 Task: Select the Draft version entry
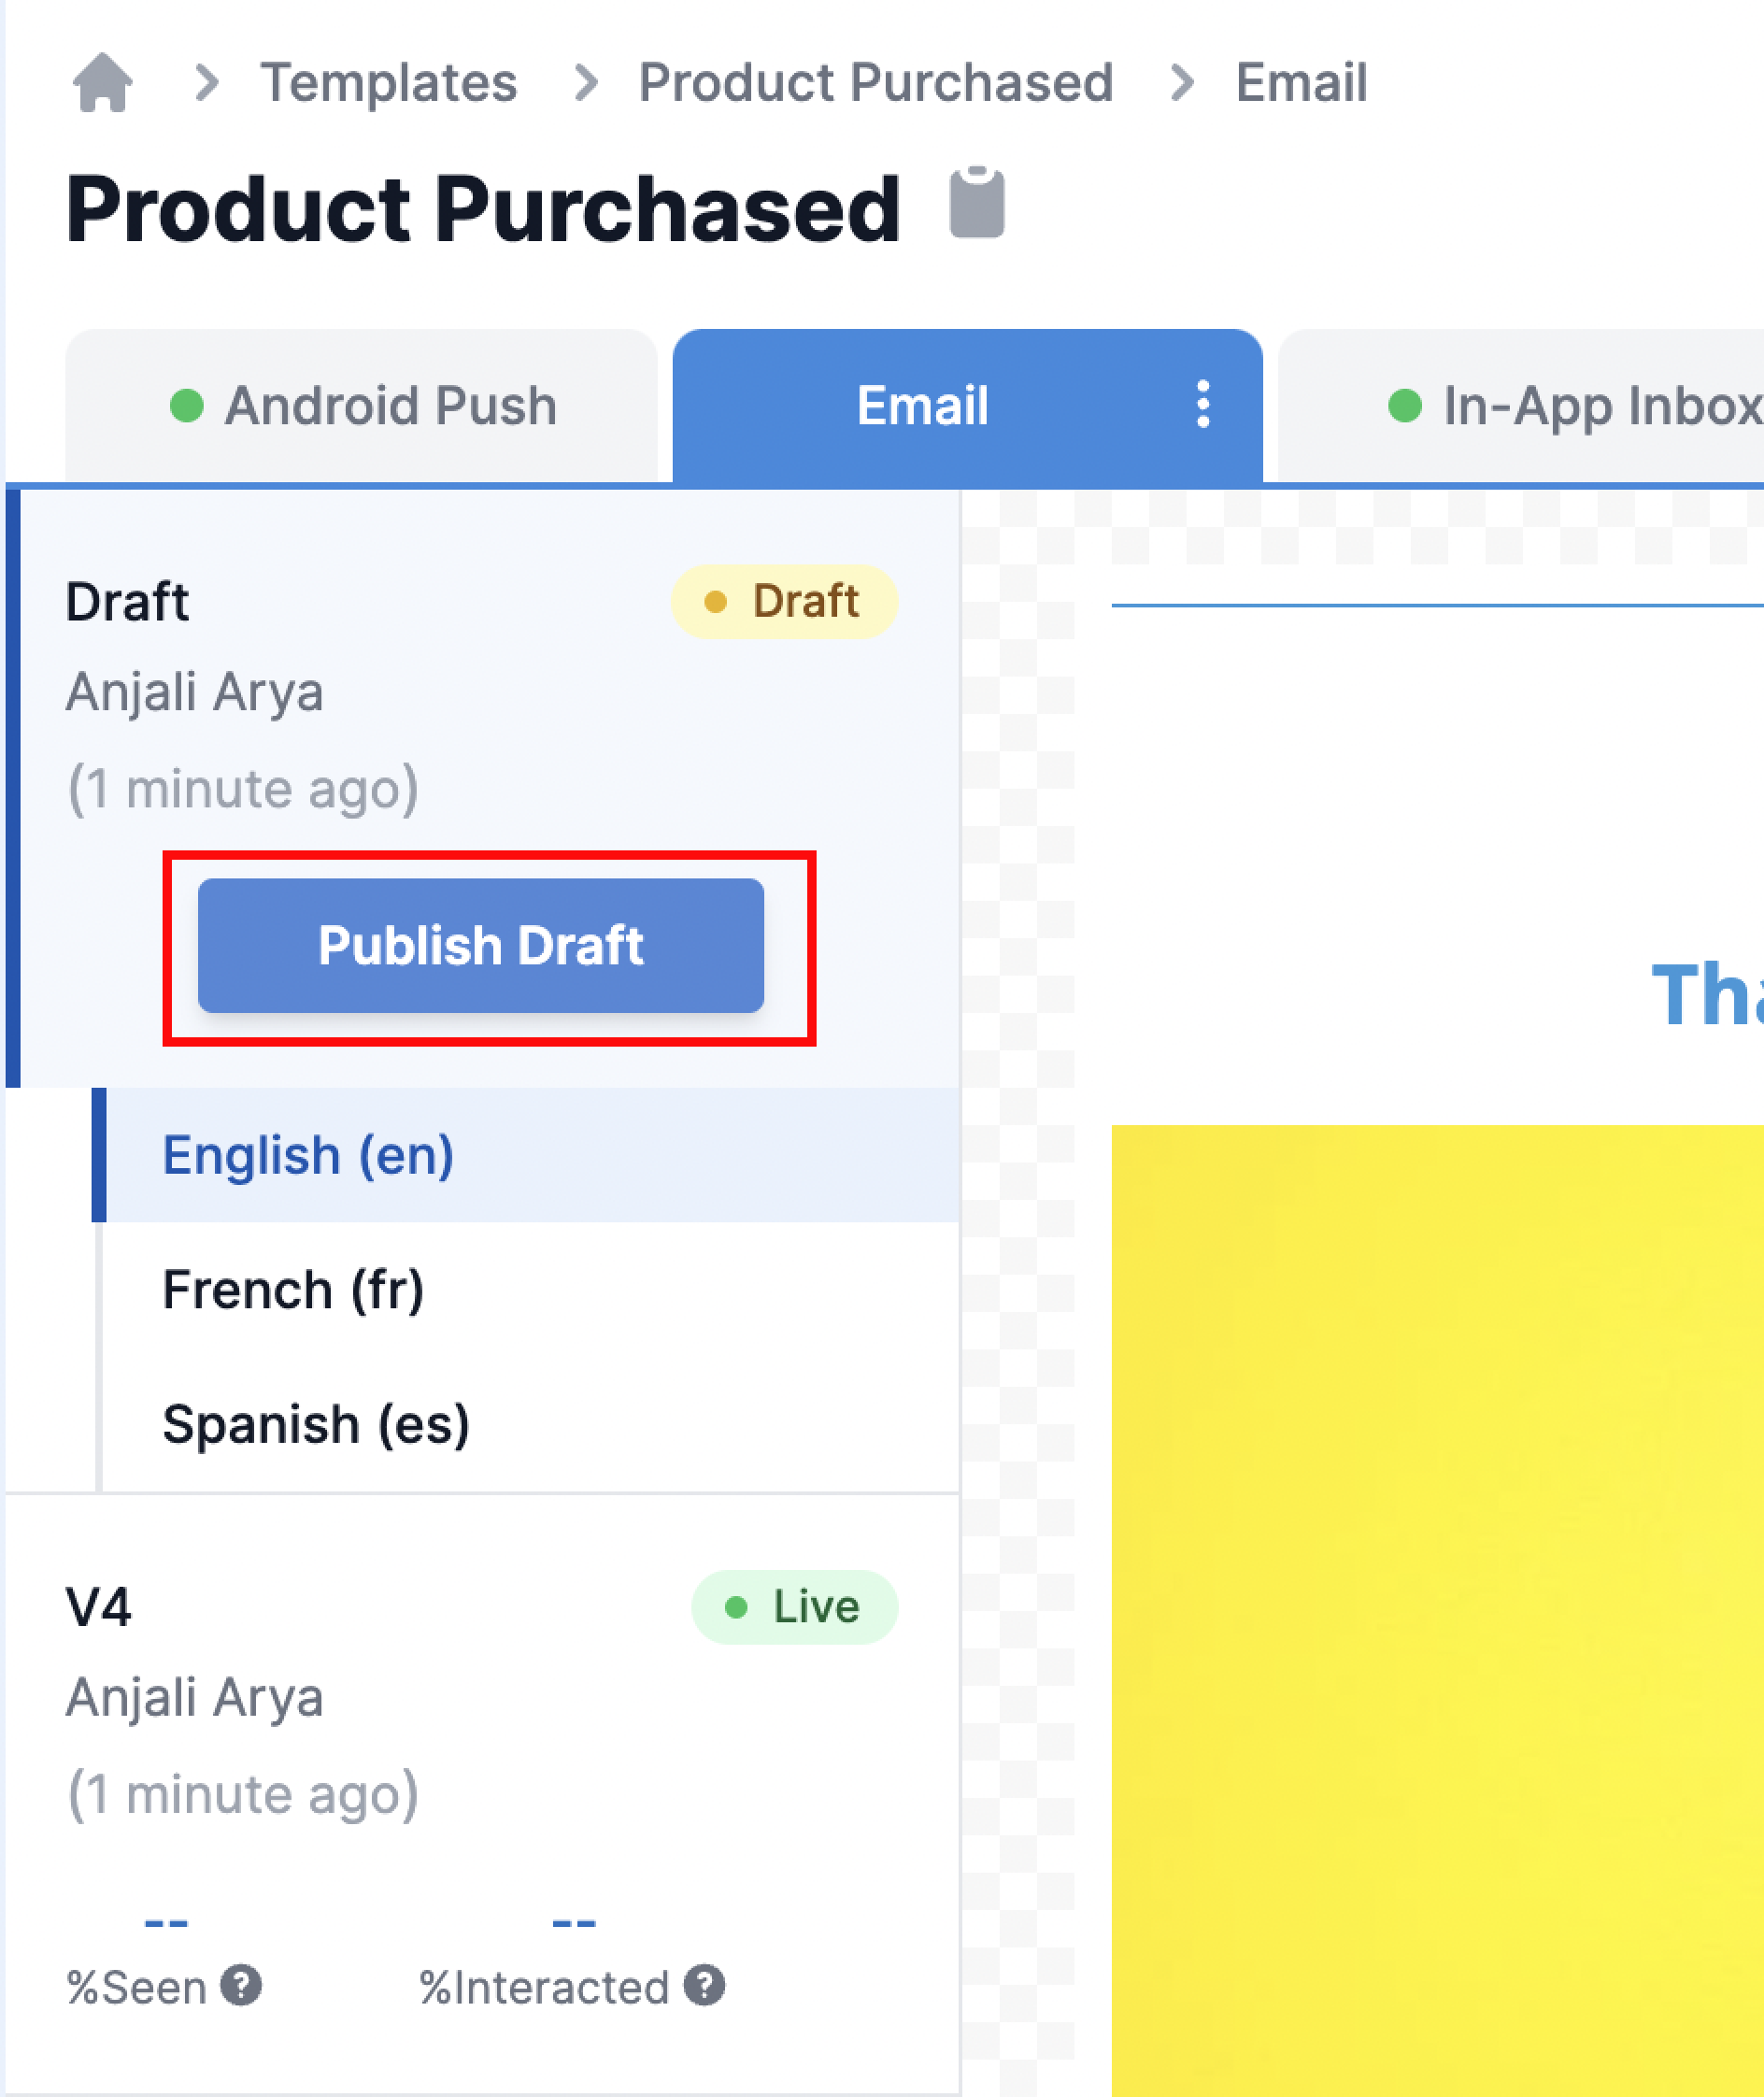(x=482, y=690)
